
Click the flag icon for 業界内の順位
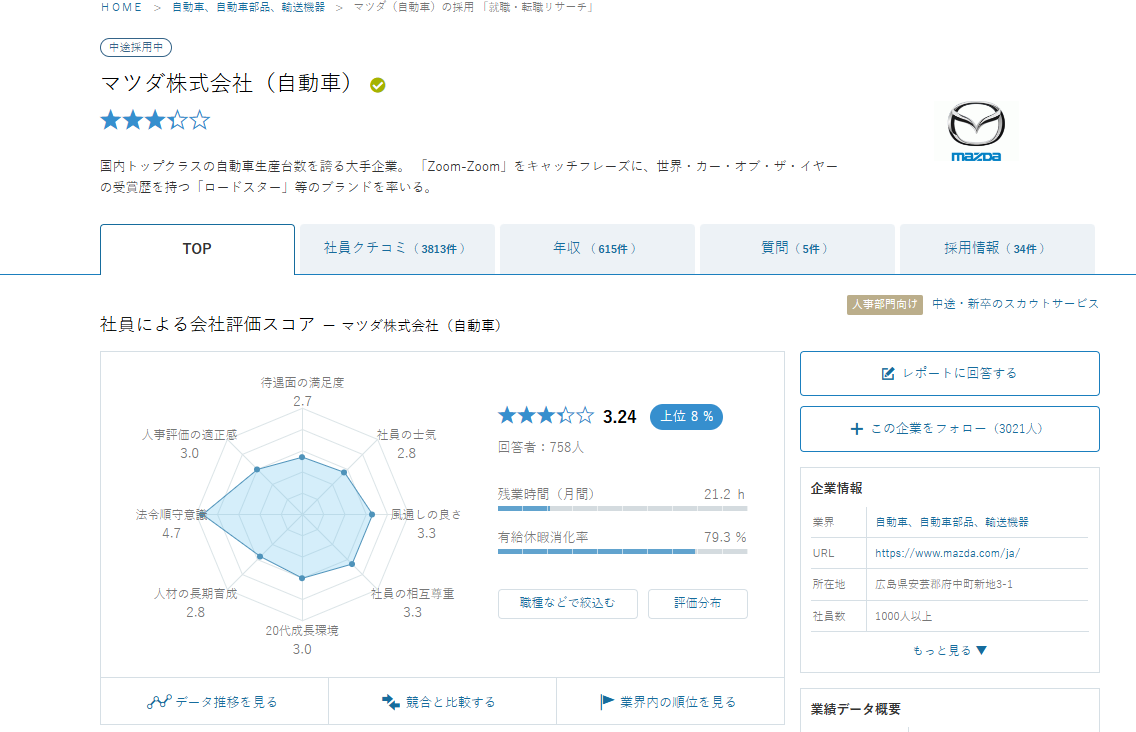(606, 702)
